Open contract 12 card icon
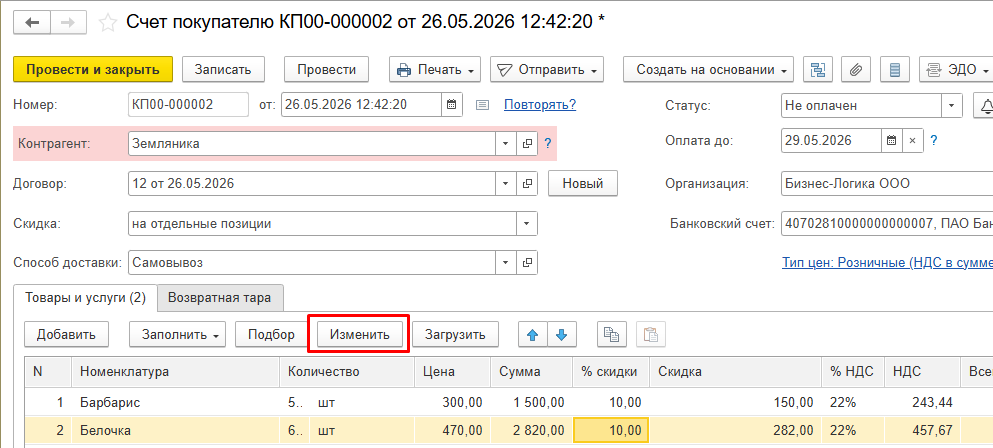 coord(527,184)
